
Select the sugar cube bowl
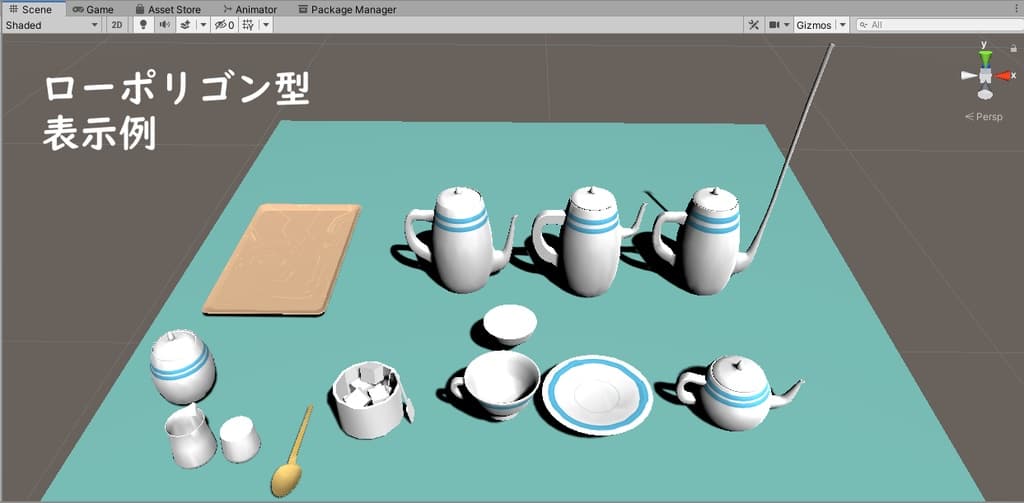(x=367, y=400)
